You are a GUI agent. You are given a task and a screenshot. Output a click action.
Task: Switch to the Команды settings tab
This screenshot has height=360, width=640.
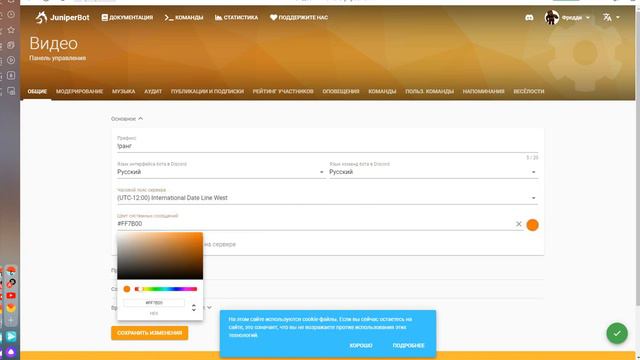[x=382, y=91]
